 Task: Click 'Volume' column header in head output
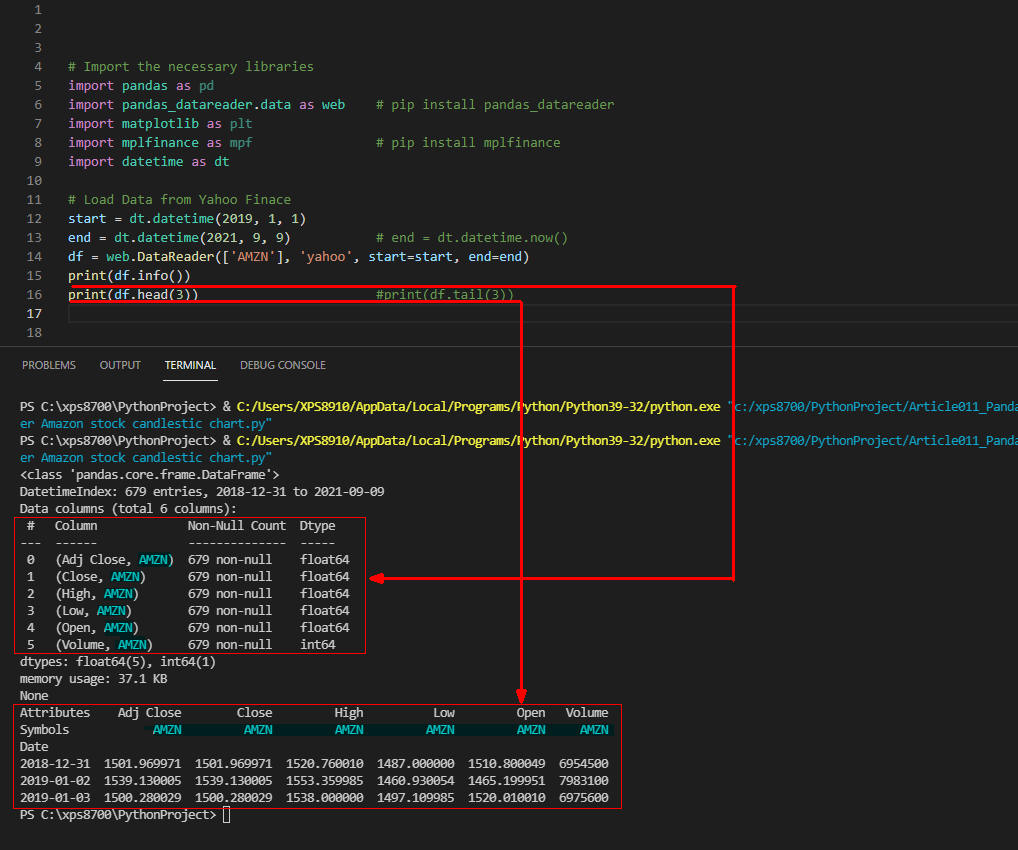(587, 713)
